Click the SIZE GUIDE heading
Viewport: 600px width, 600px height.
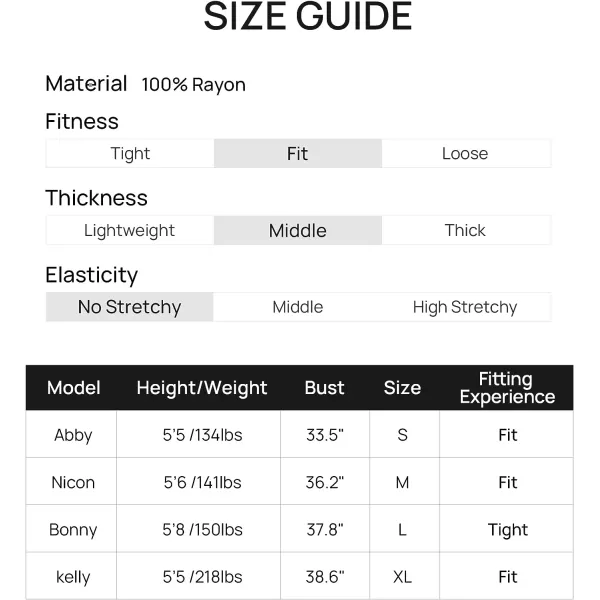point(308,17)
